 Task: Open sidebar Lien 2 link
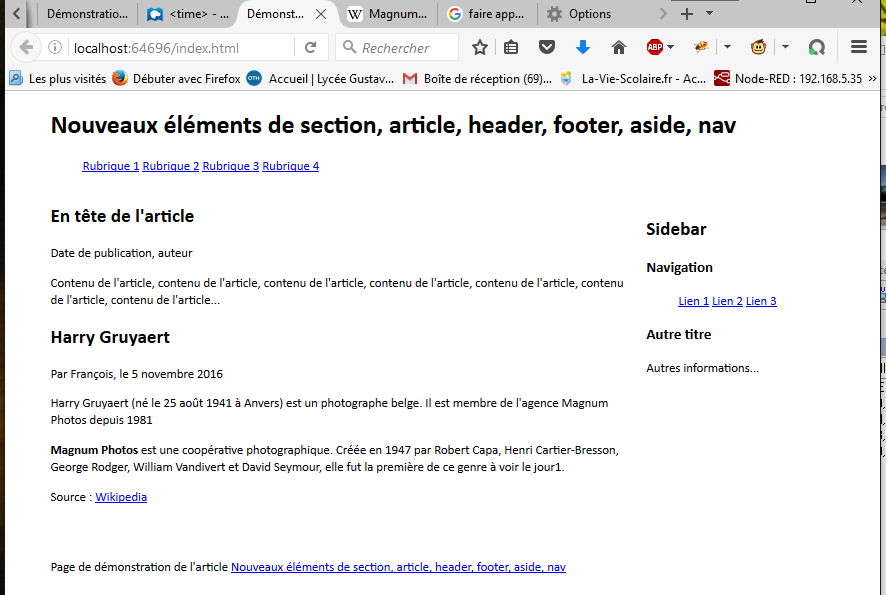pyautogui.click(x=727, y=301)
